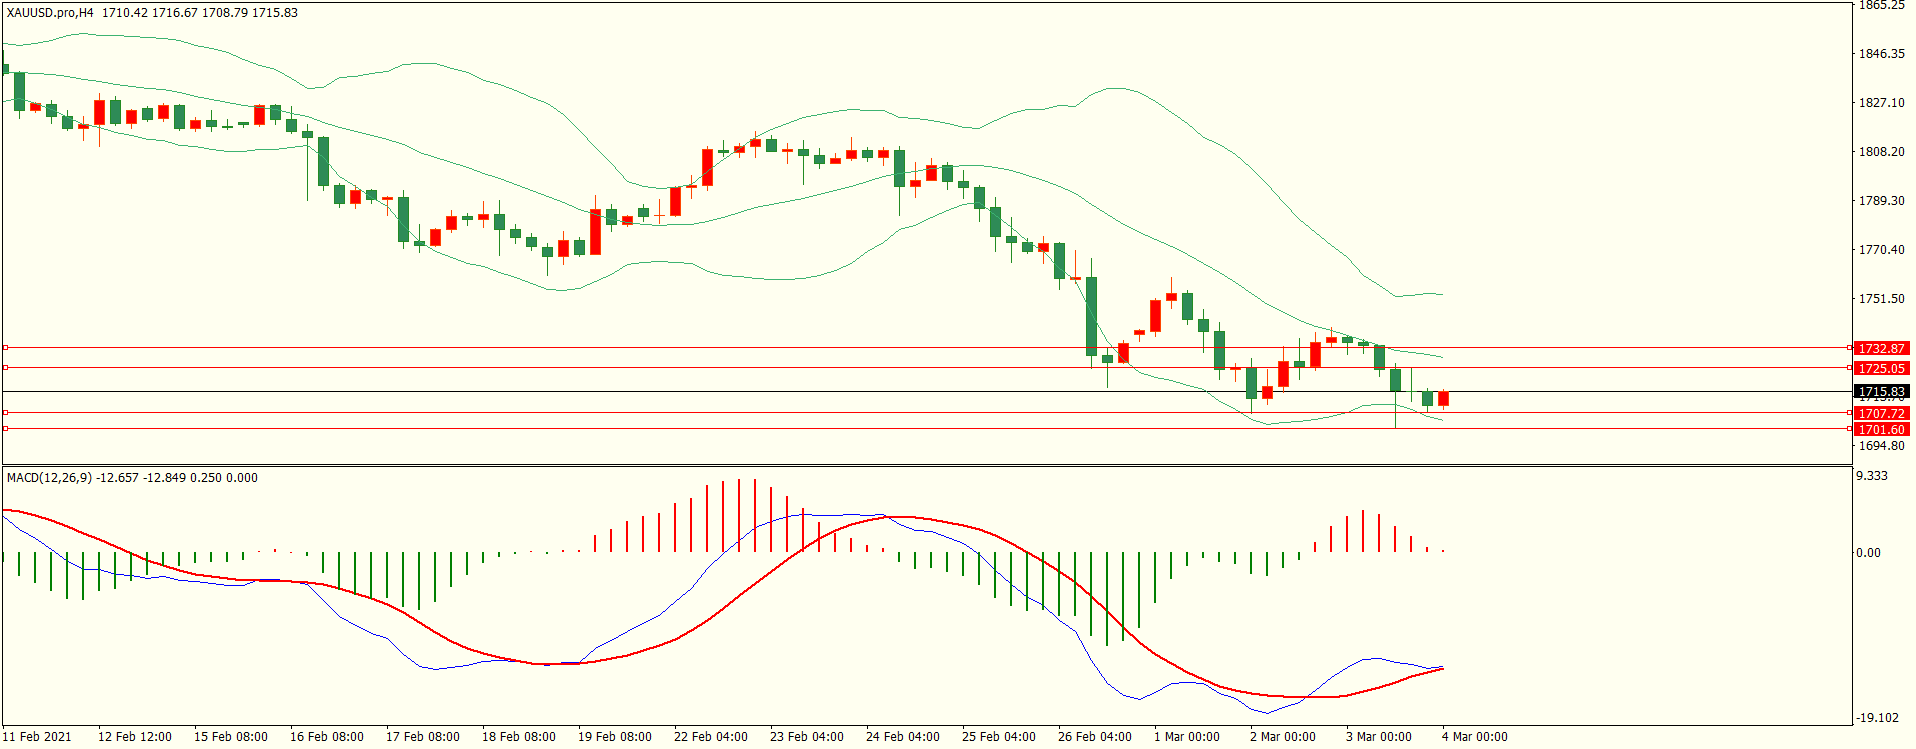Click the 1751.50 price scale value
The width and height of the screenshot is (1916, 749).
tap(1881, 299)
